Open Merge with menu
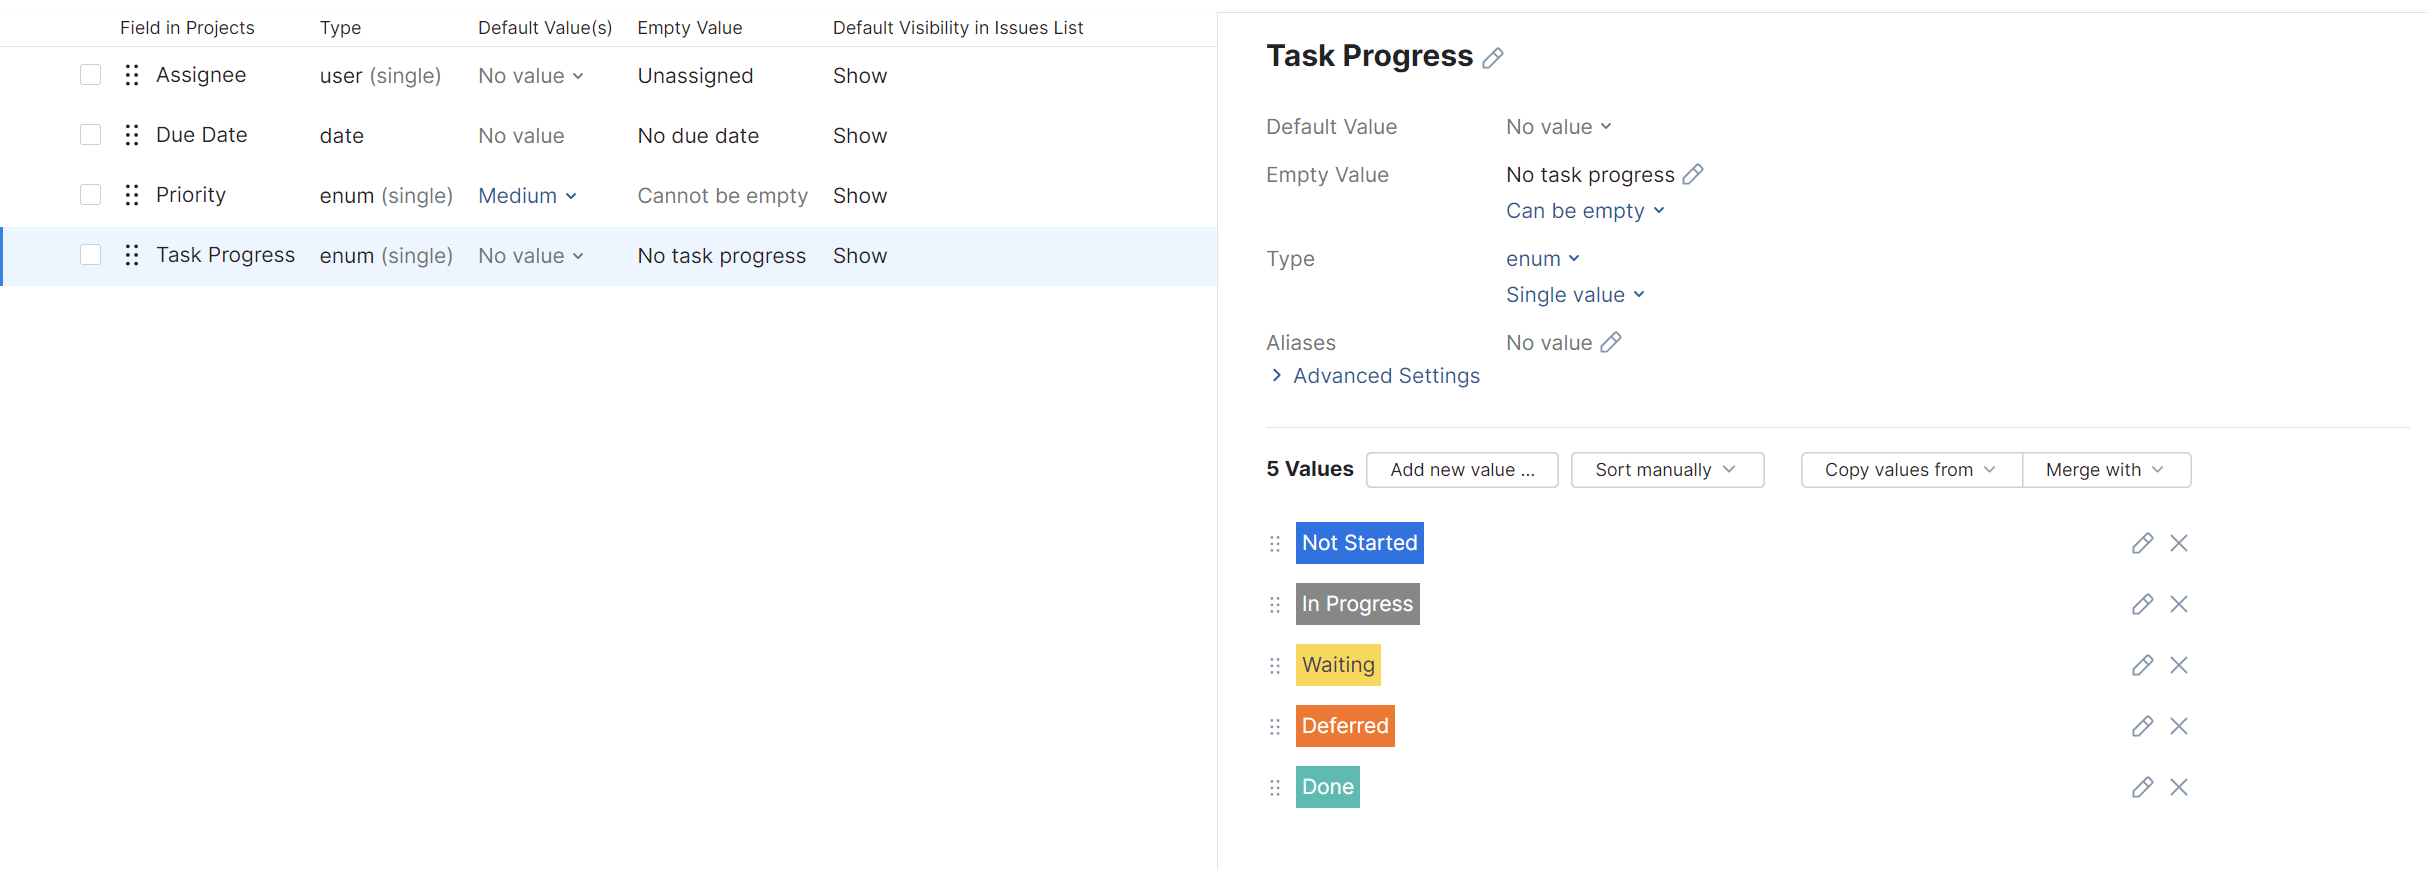Viewport: 2428px width, 870px height. click(x=2105, y=470)
